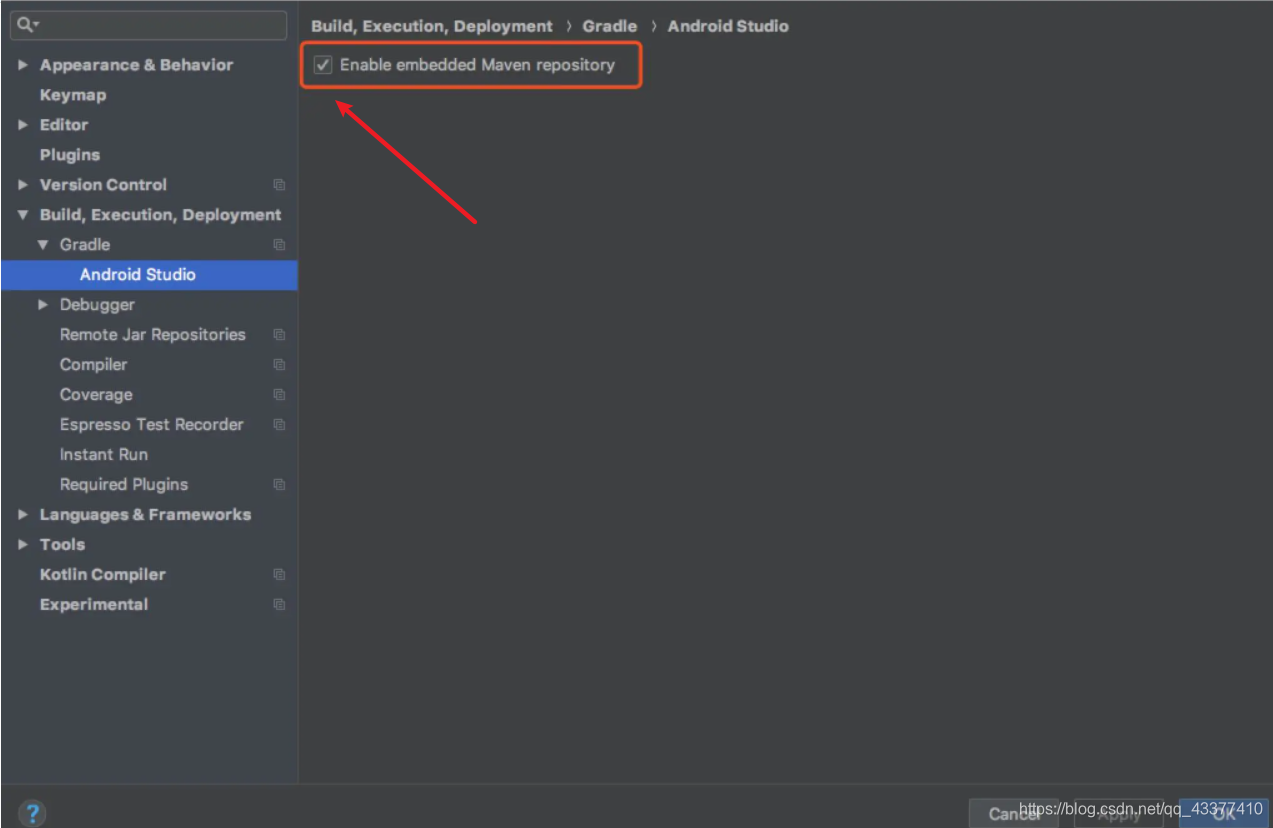This screenshot has height=828, width=1273.
Task: Click project-level icon beside Version Control
Action: point(279,185)
